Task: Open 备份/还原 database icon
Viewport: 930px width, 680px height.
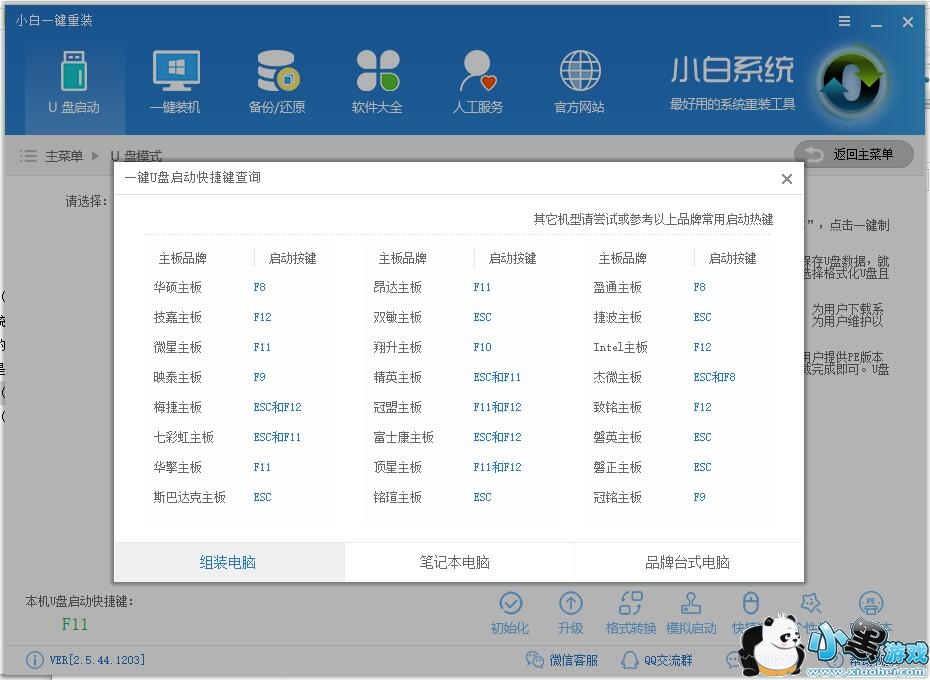Action: click(278, 71)
